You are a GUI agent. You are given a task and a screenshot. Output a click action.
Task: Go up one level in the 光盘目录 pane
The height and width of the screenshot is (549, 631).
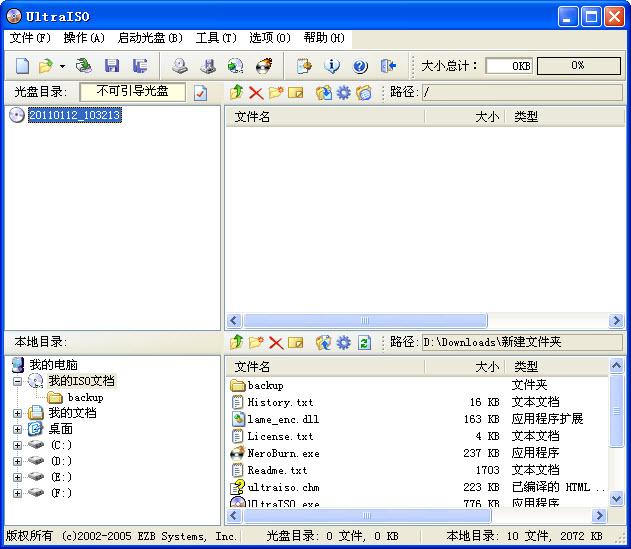click(x=237, y=93)
